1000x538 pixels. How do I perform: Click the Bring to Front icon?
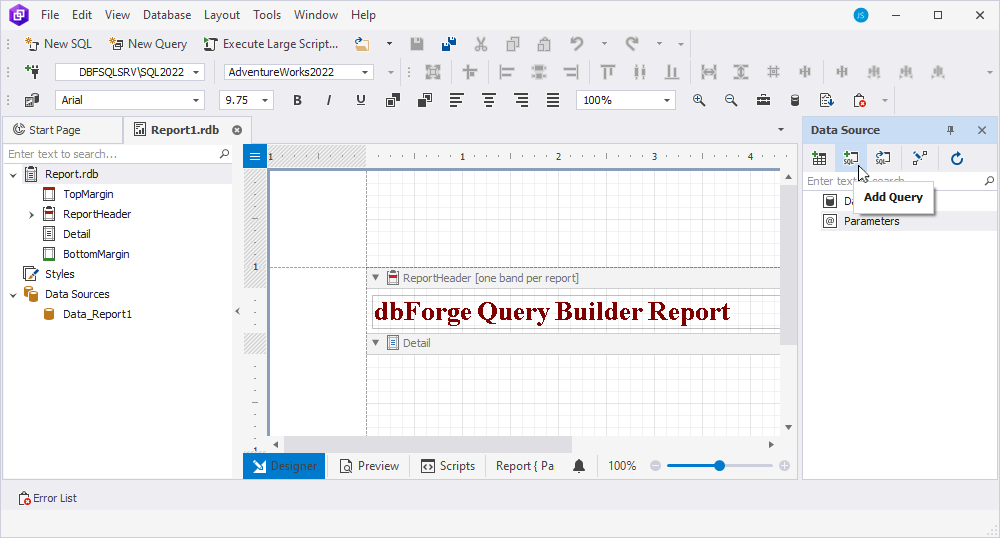tap(393, 100)
